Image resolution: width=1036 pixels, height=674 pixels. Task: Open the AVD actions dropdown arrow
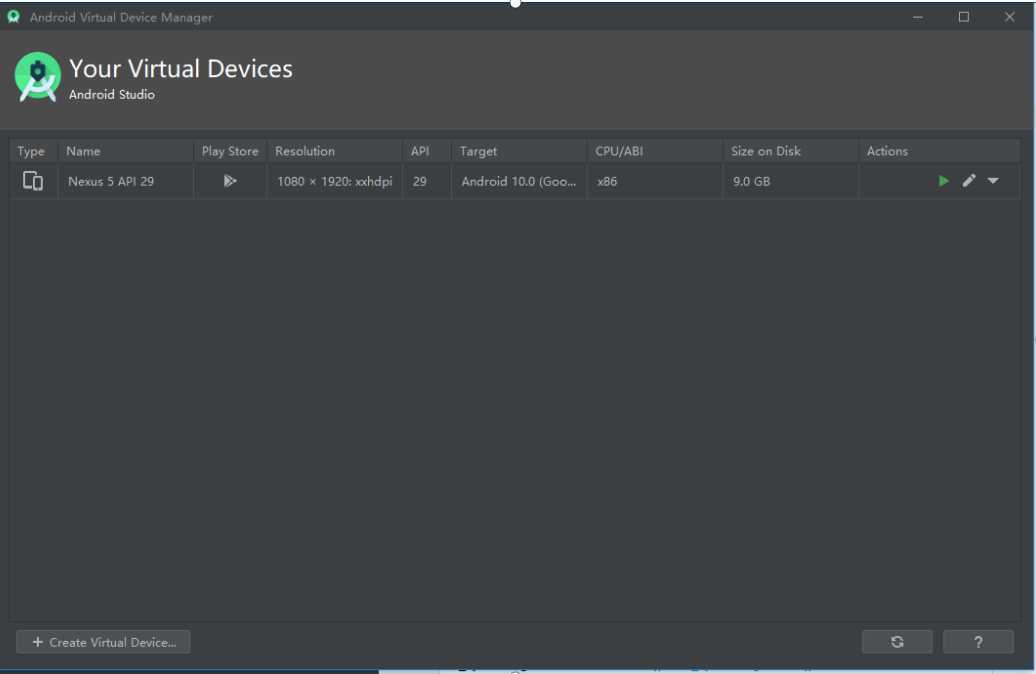(x=993, y=181)
